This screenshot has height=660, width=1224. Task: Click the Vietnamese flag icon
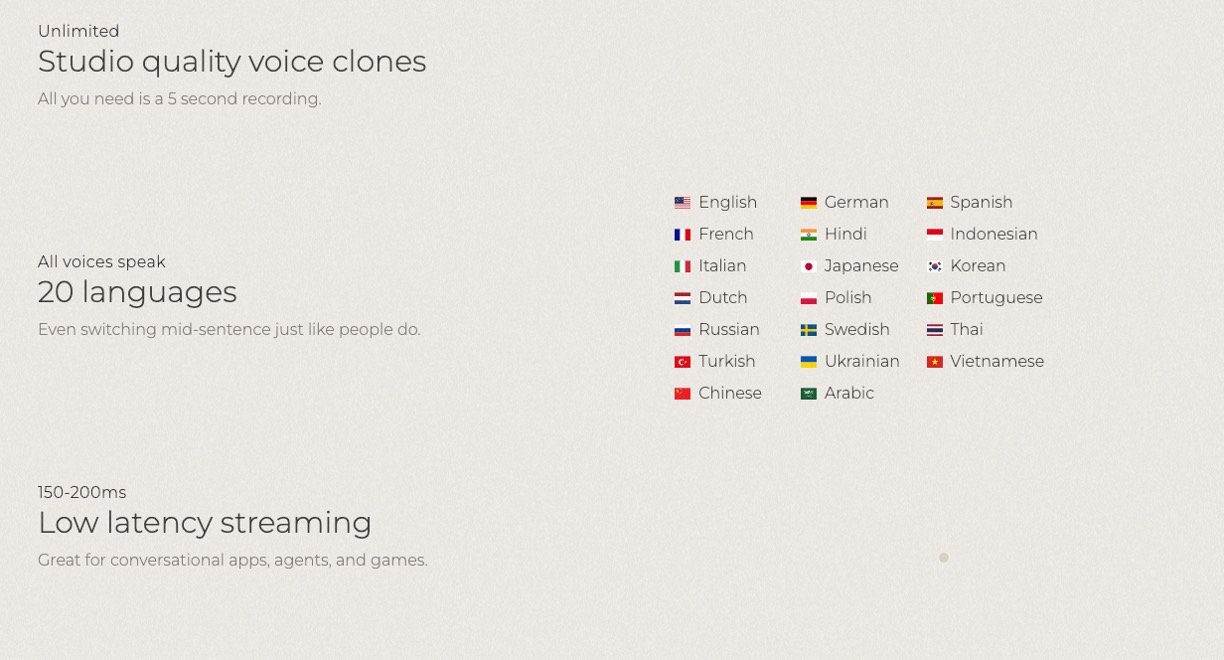[x=934, y=362]
